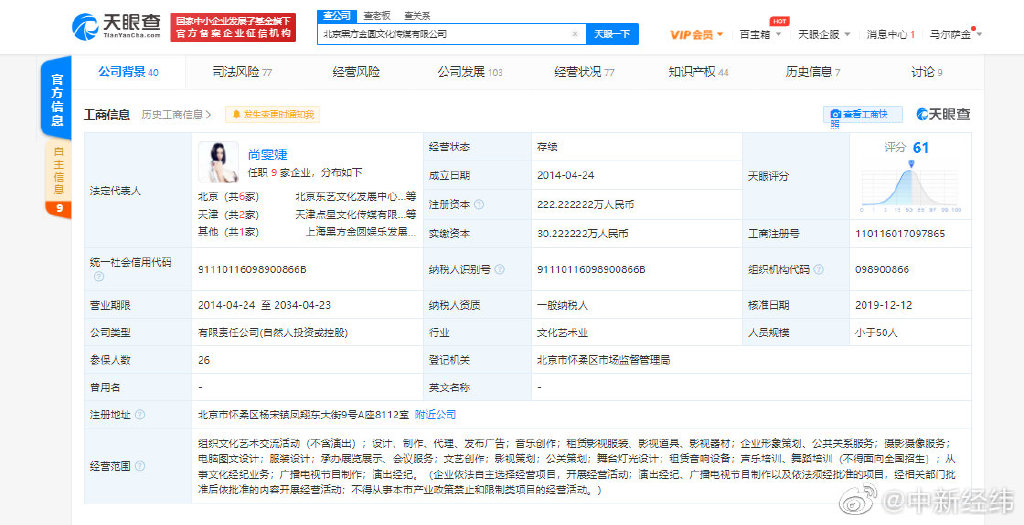Click 北京 (共6家) region entry
The width and height of the screenshot is (1024, 525).
(229, 196)
